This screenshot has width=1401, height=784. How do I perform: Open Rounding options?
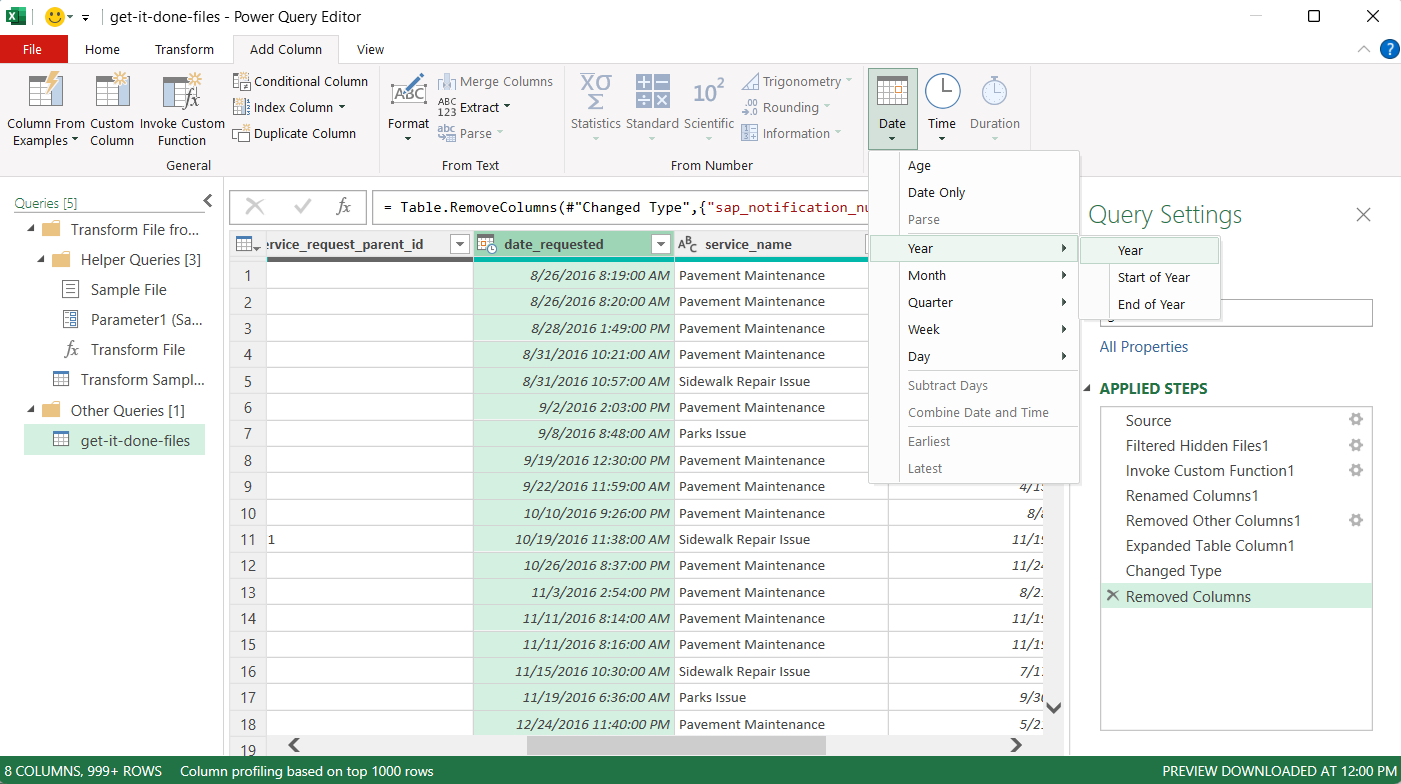(788, 107)
